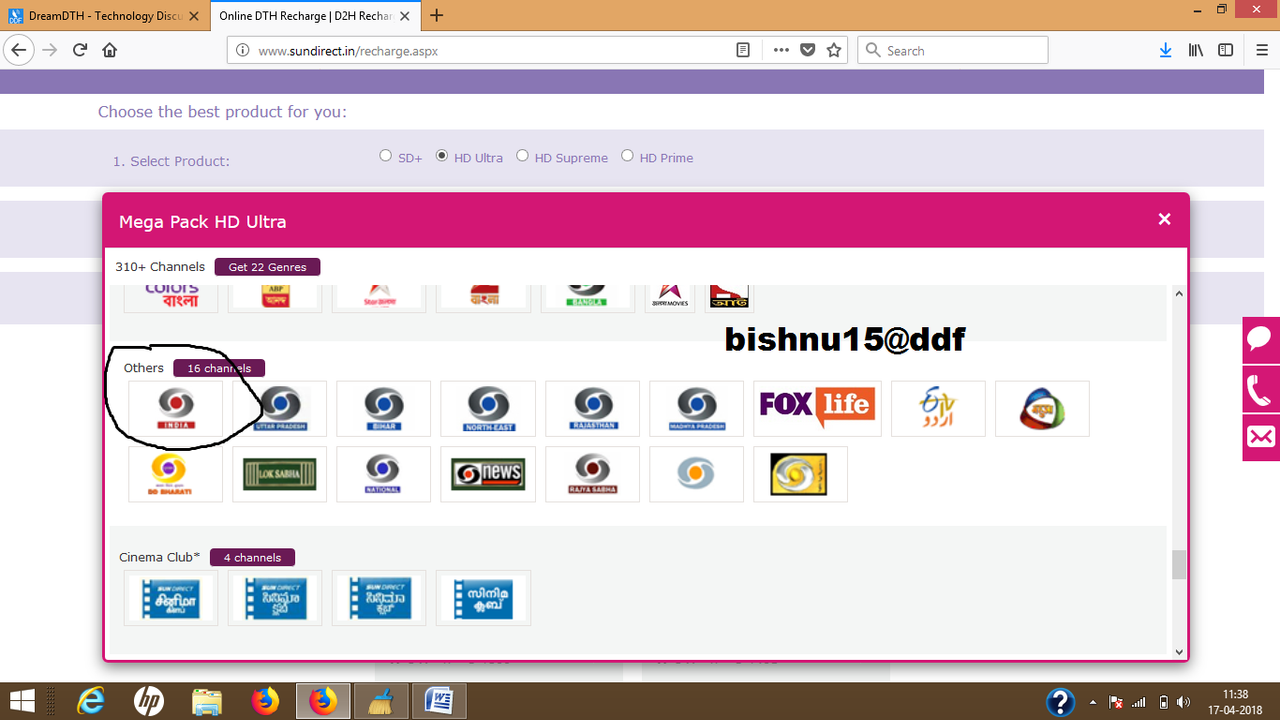Click the 16 channels badge
1280x720 pixels.
219,368
